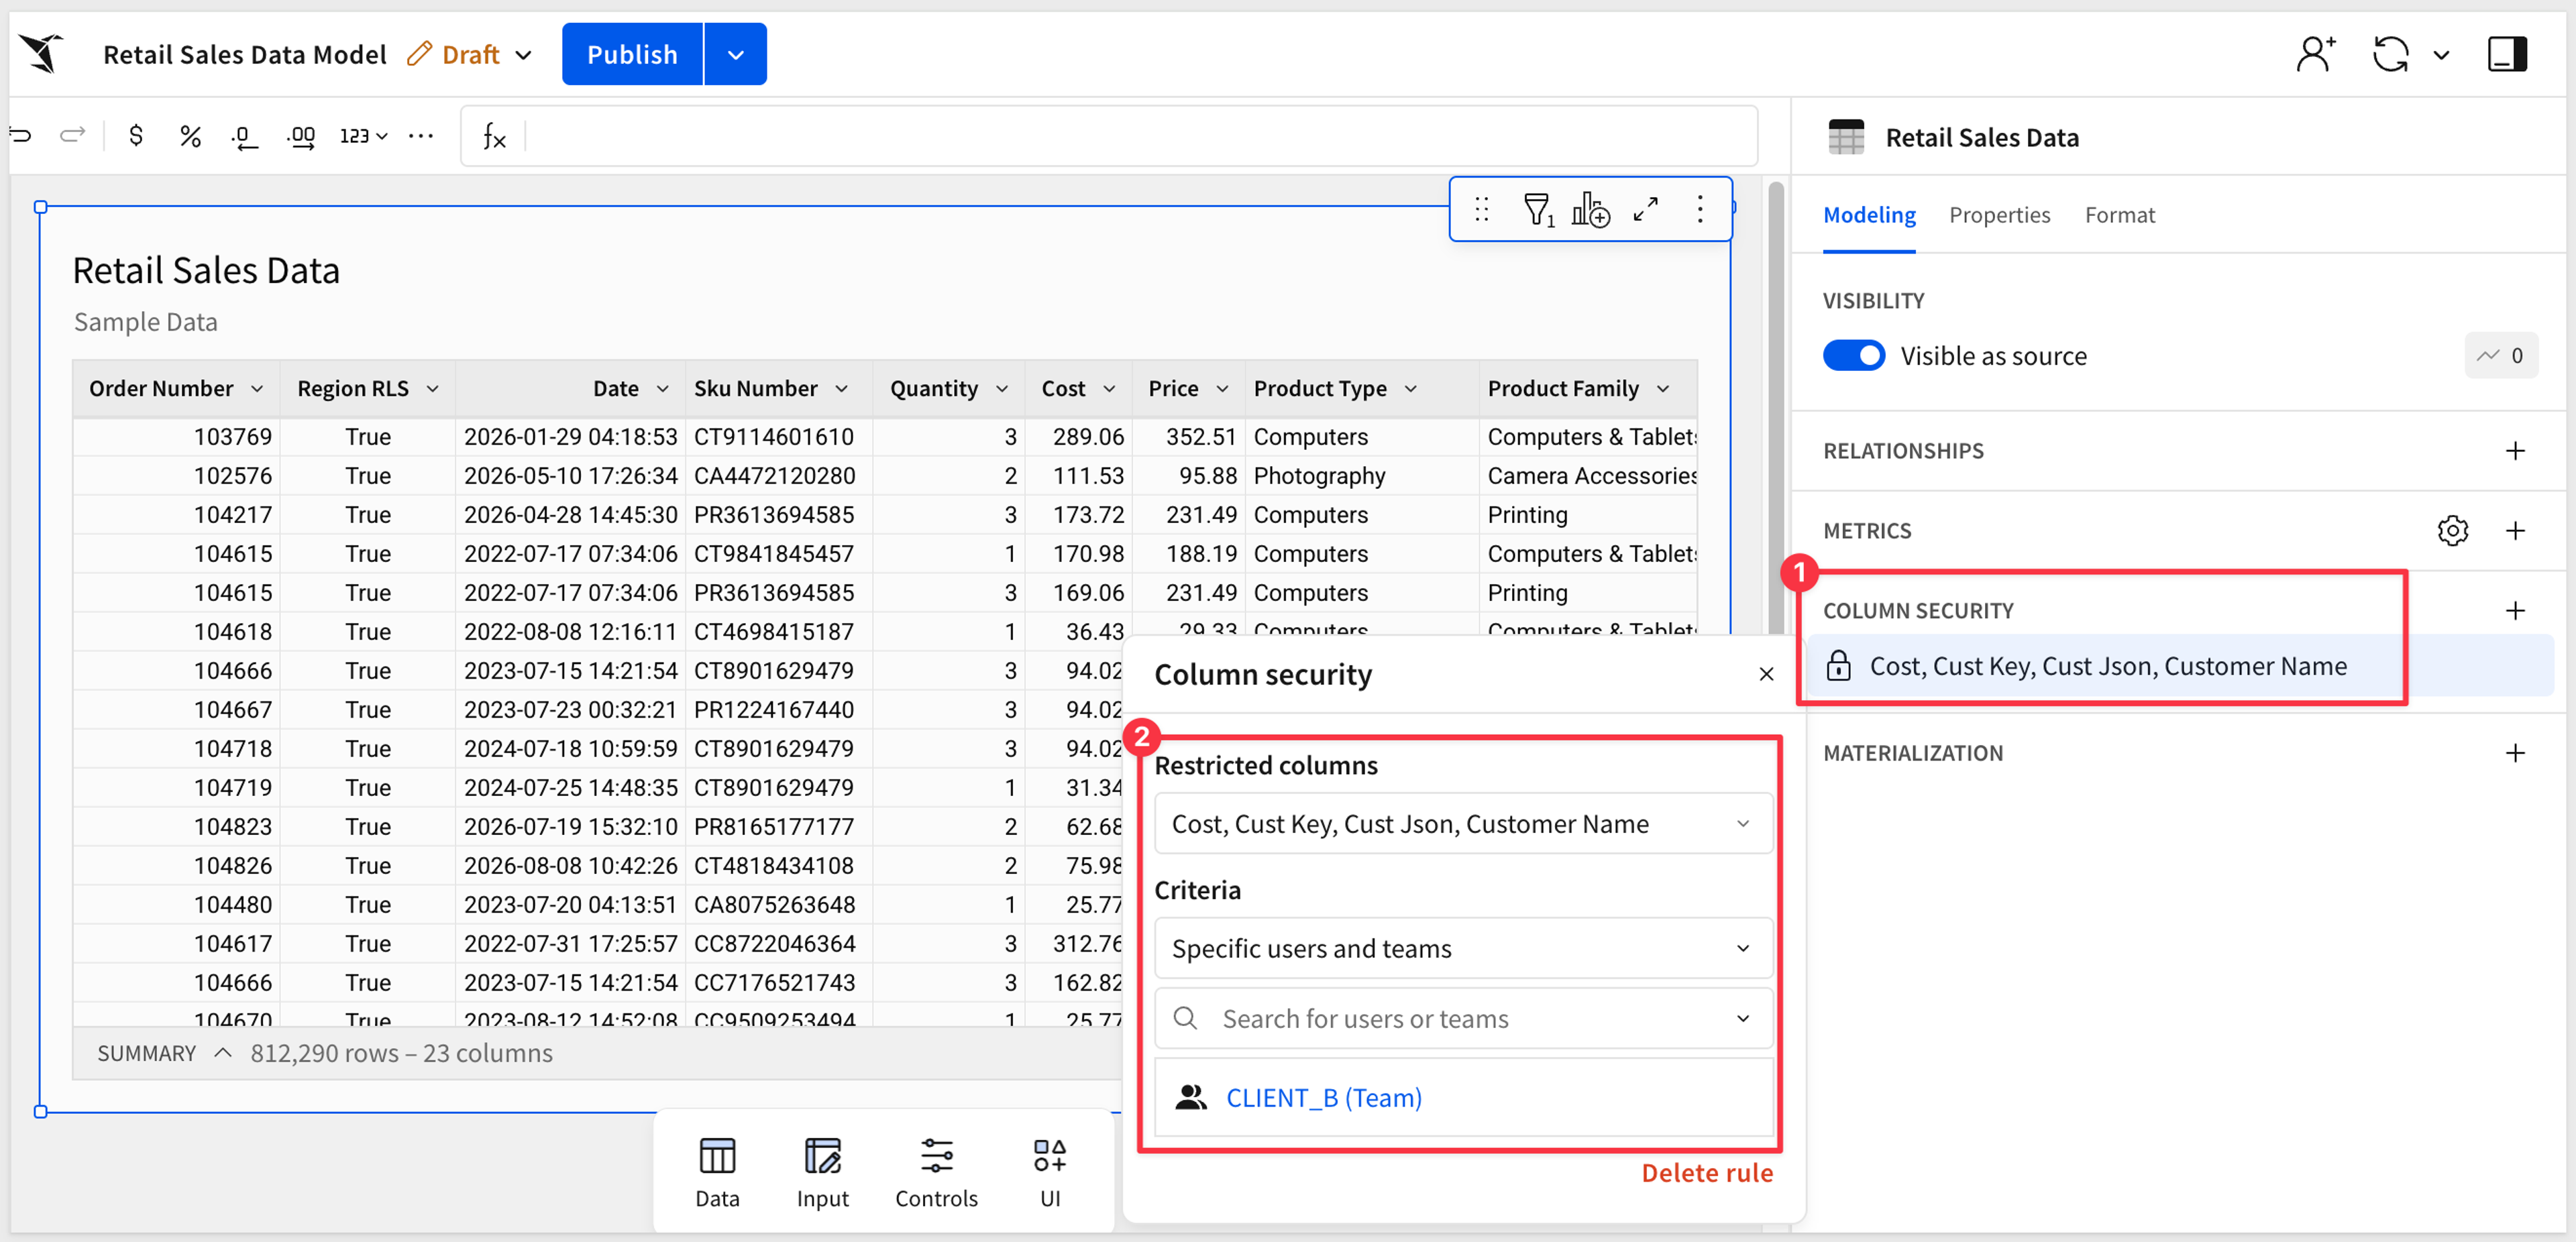
Task: Click the Sigma bird logo icon
Action: coord(41,54)
